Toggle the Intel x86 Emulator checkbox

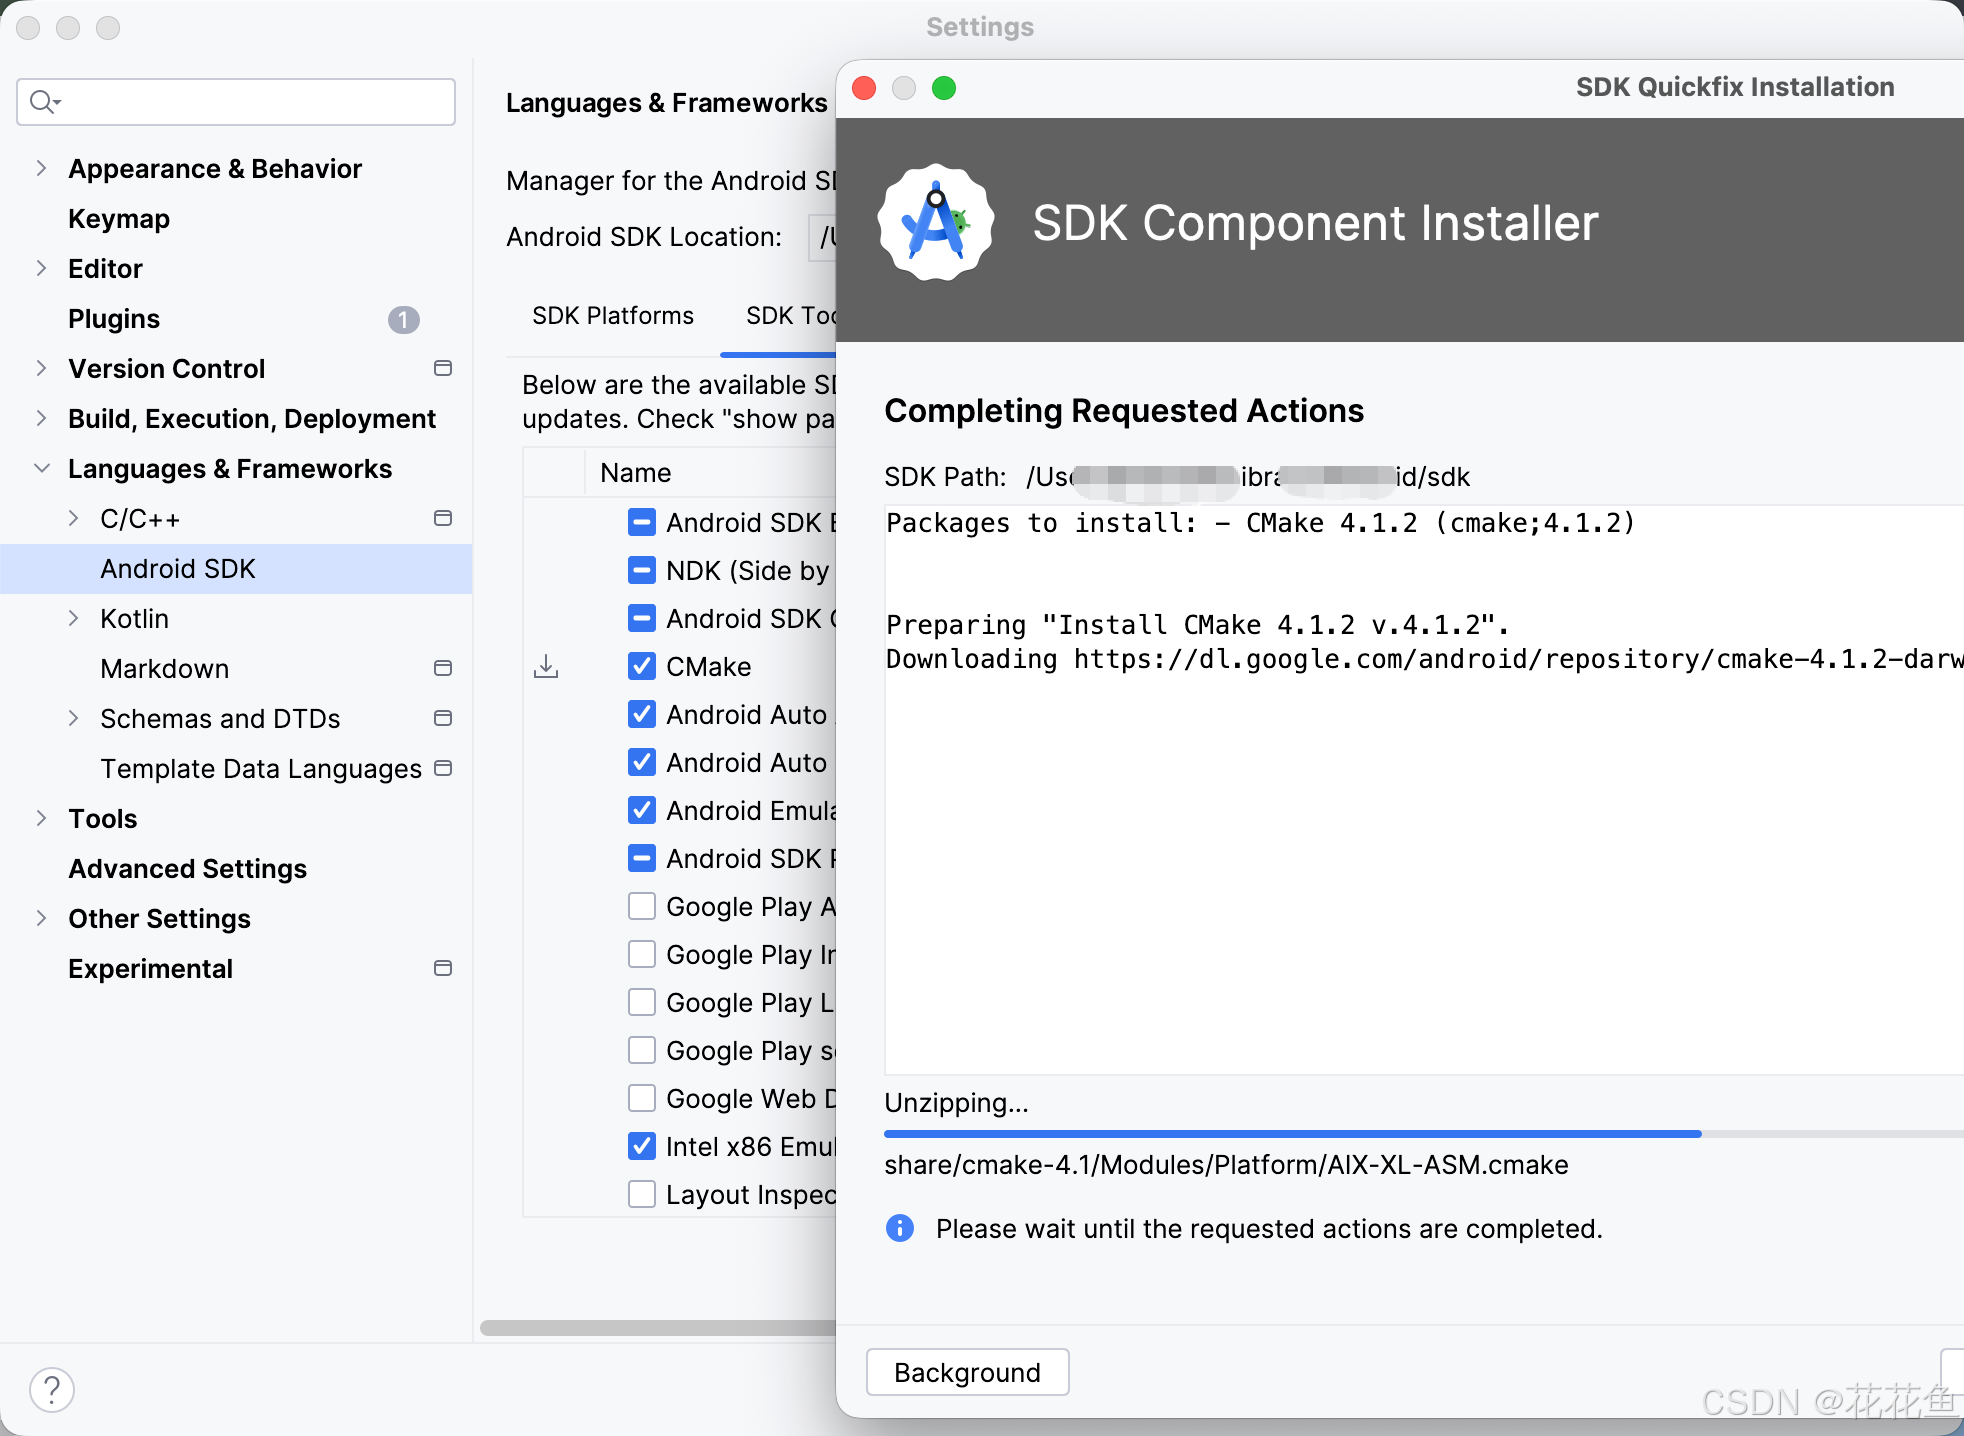tap(642, 1147)
